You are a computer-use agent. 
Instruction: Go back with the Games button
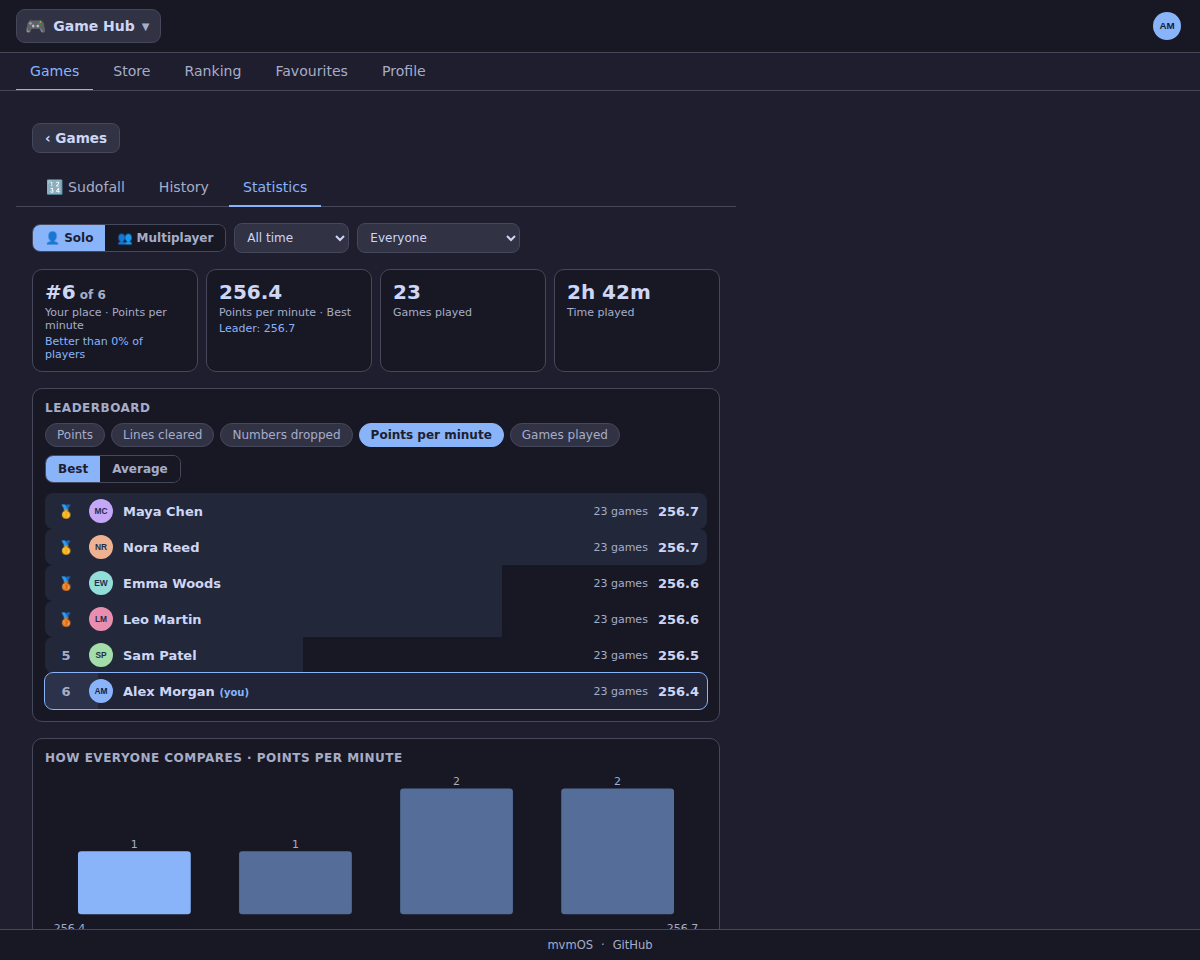coord(76,138)
